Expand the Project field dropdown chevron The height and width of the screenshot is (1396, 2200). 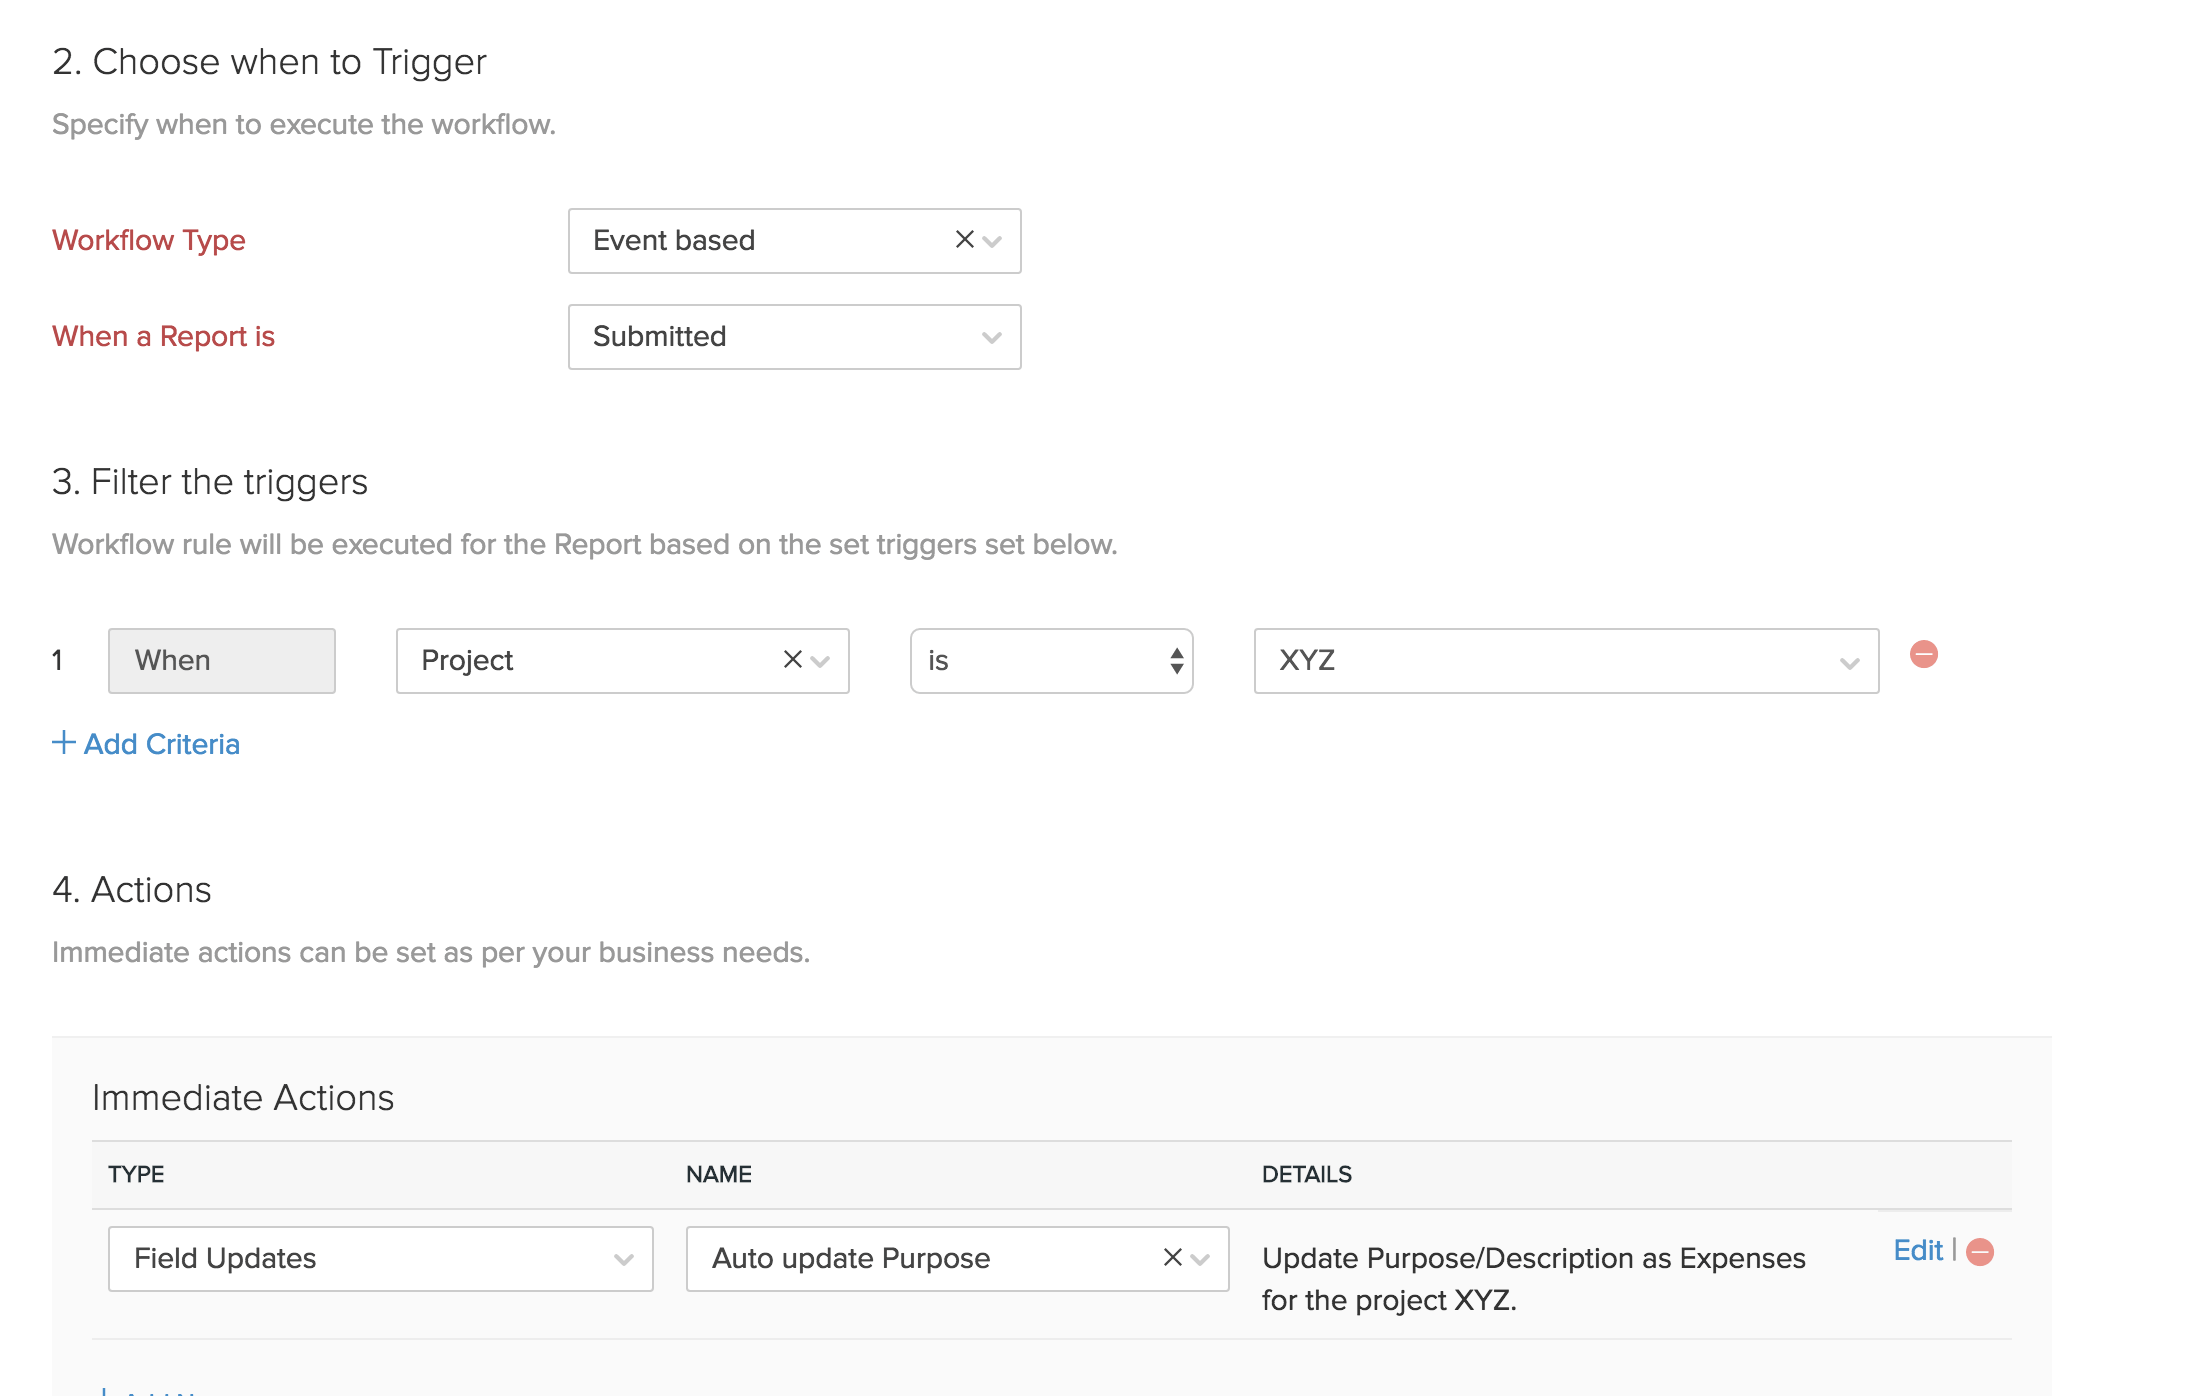821,661
